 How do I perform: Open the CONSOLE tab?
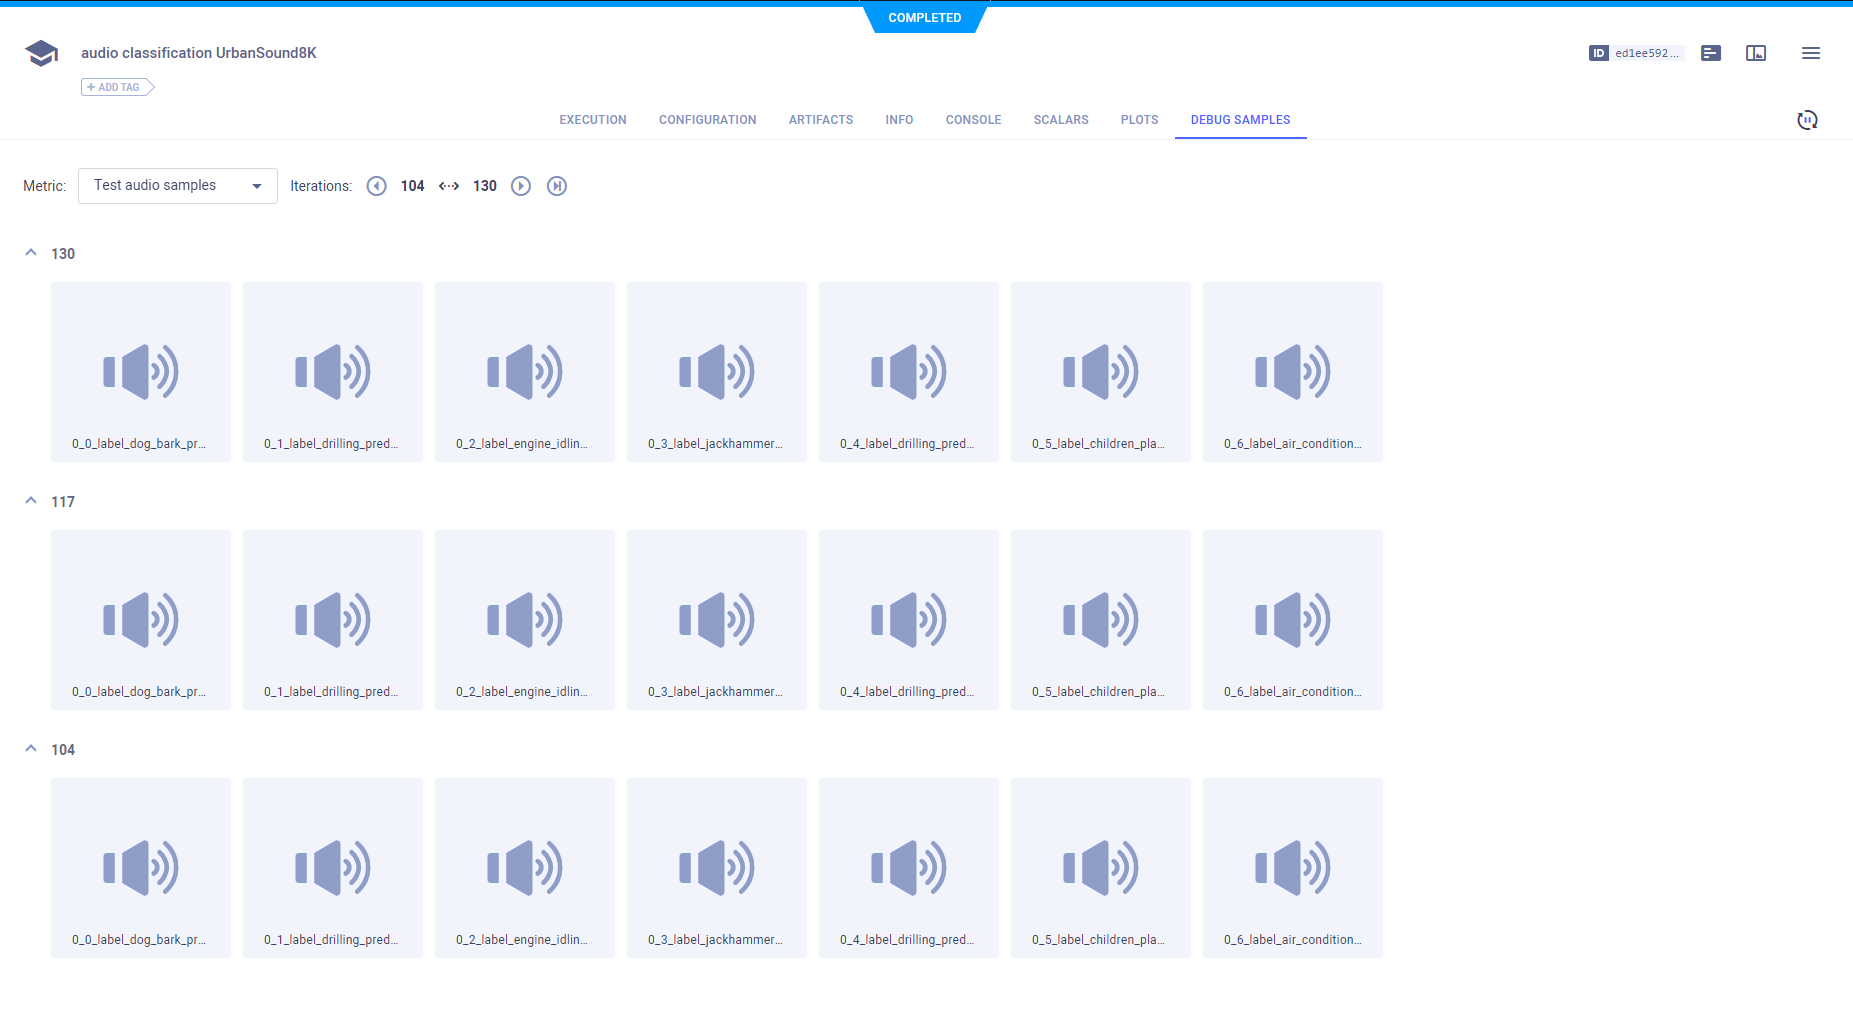973,120
